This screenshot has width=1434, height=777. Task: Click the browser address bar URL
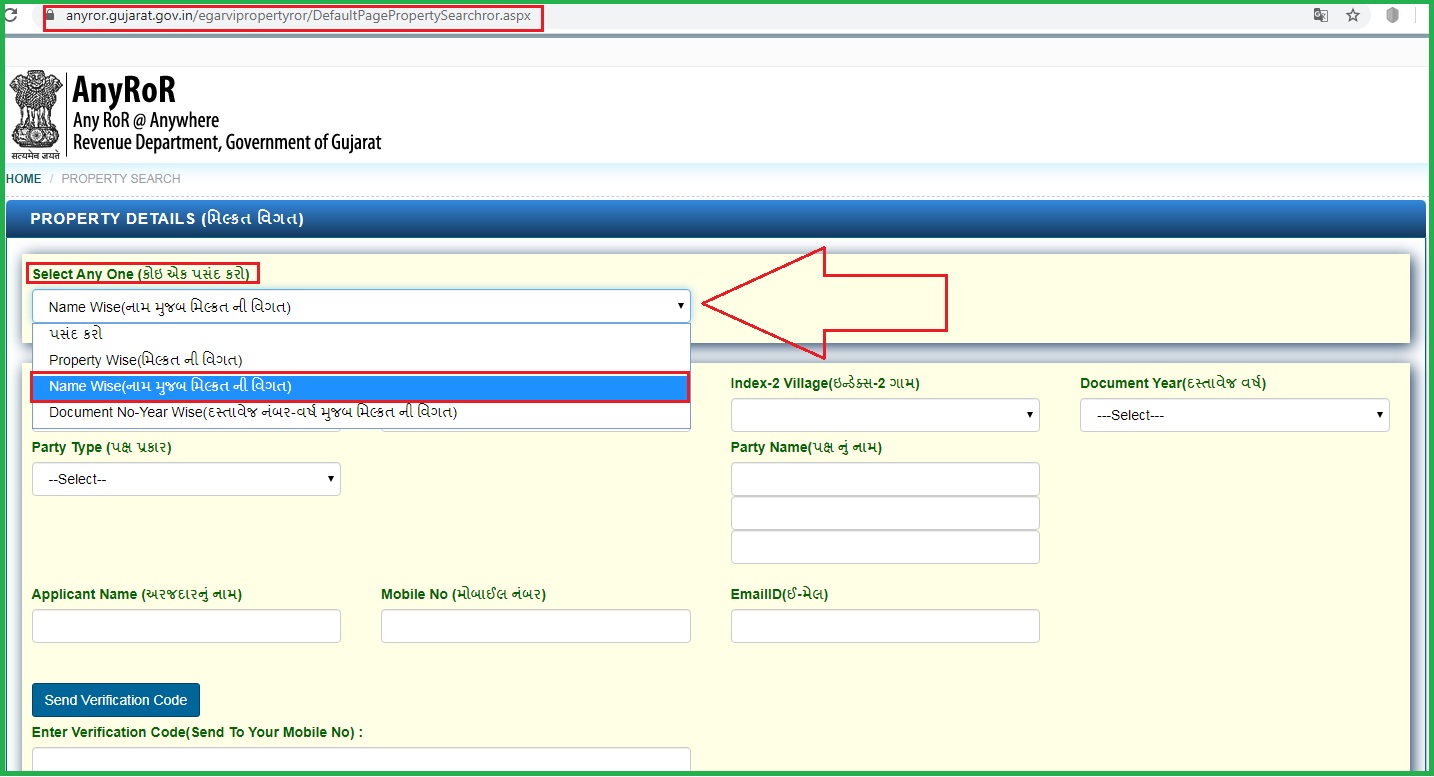pyautogui.click(x=298, y=17)
